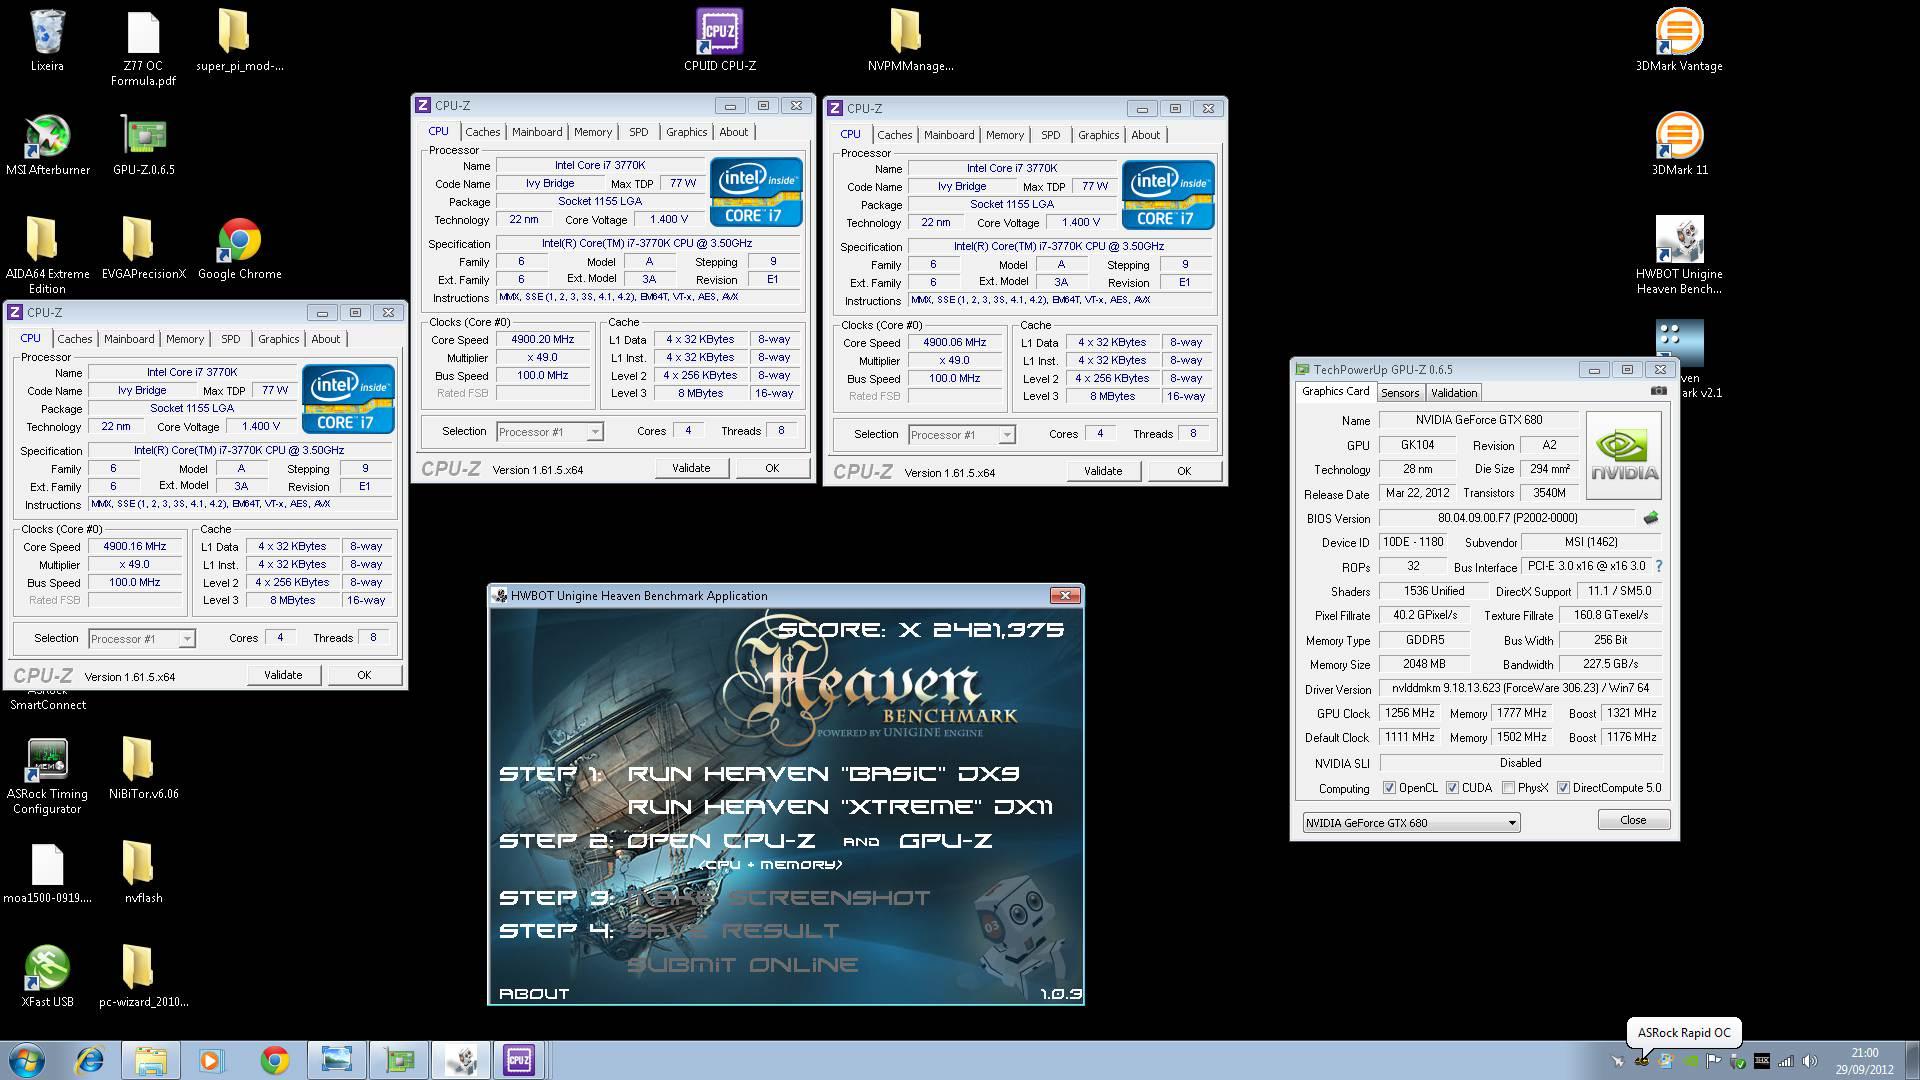The height and width of the screenshot is (1080, 1920).
Task: Click the NVIDIA logo in GPU-Z
Action: click(x=1624, y=455)
